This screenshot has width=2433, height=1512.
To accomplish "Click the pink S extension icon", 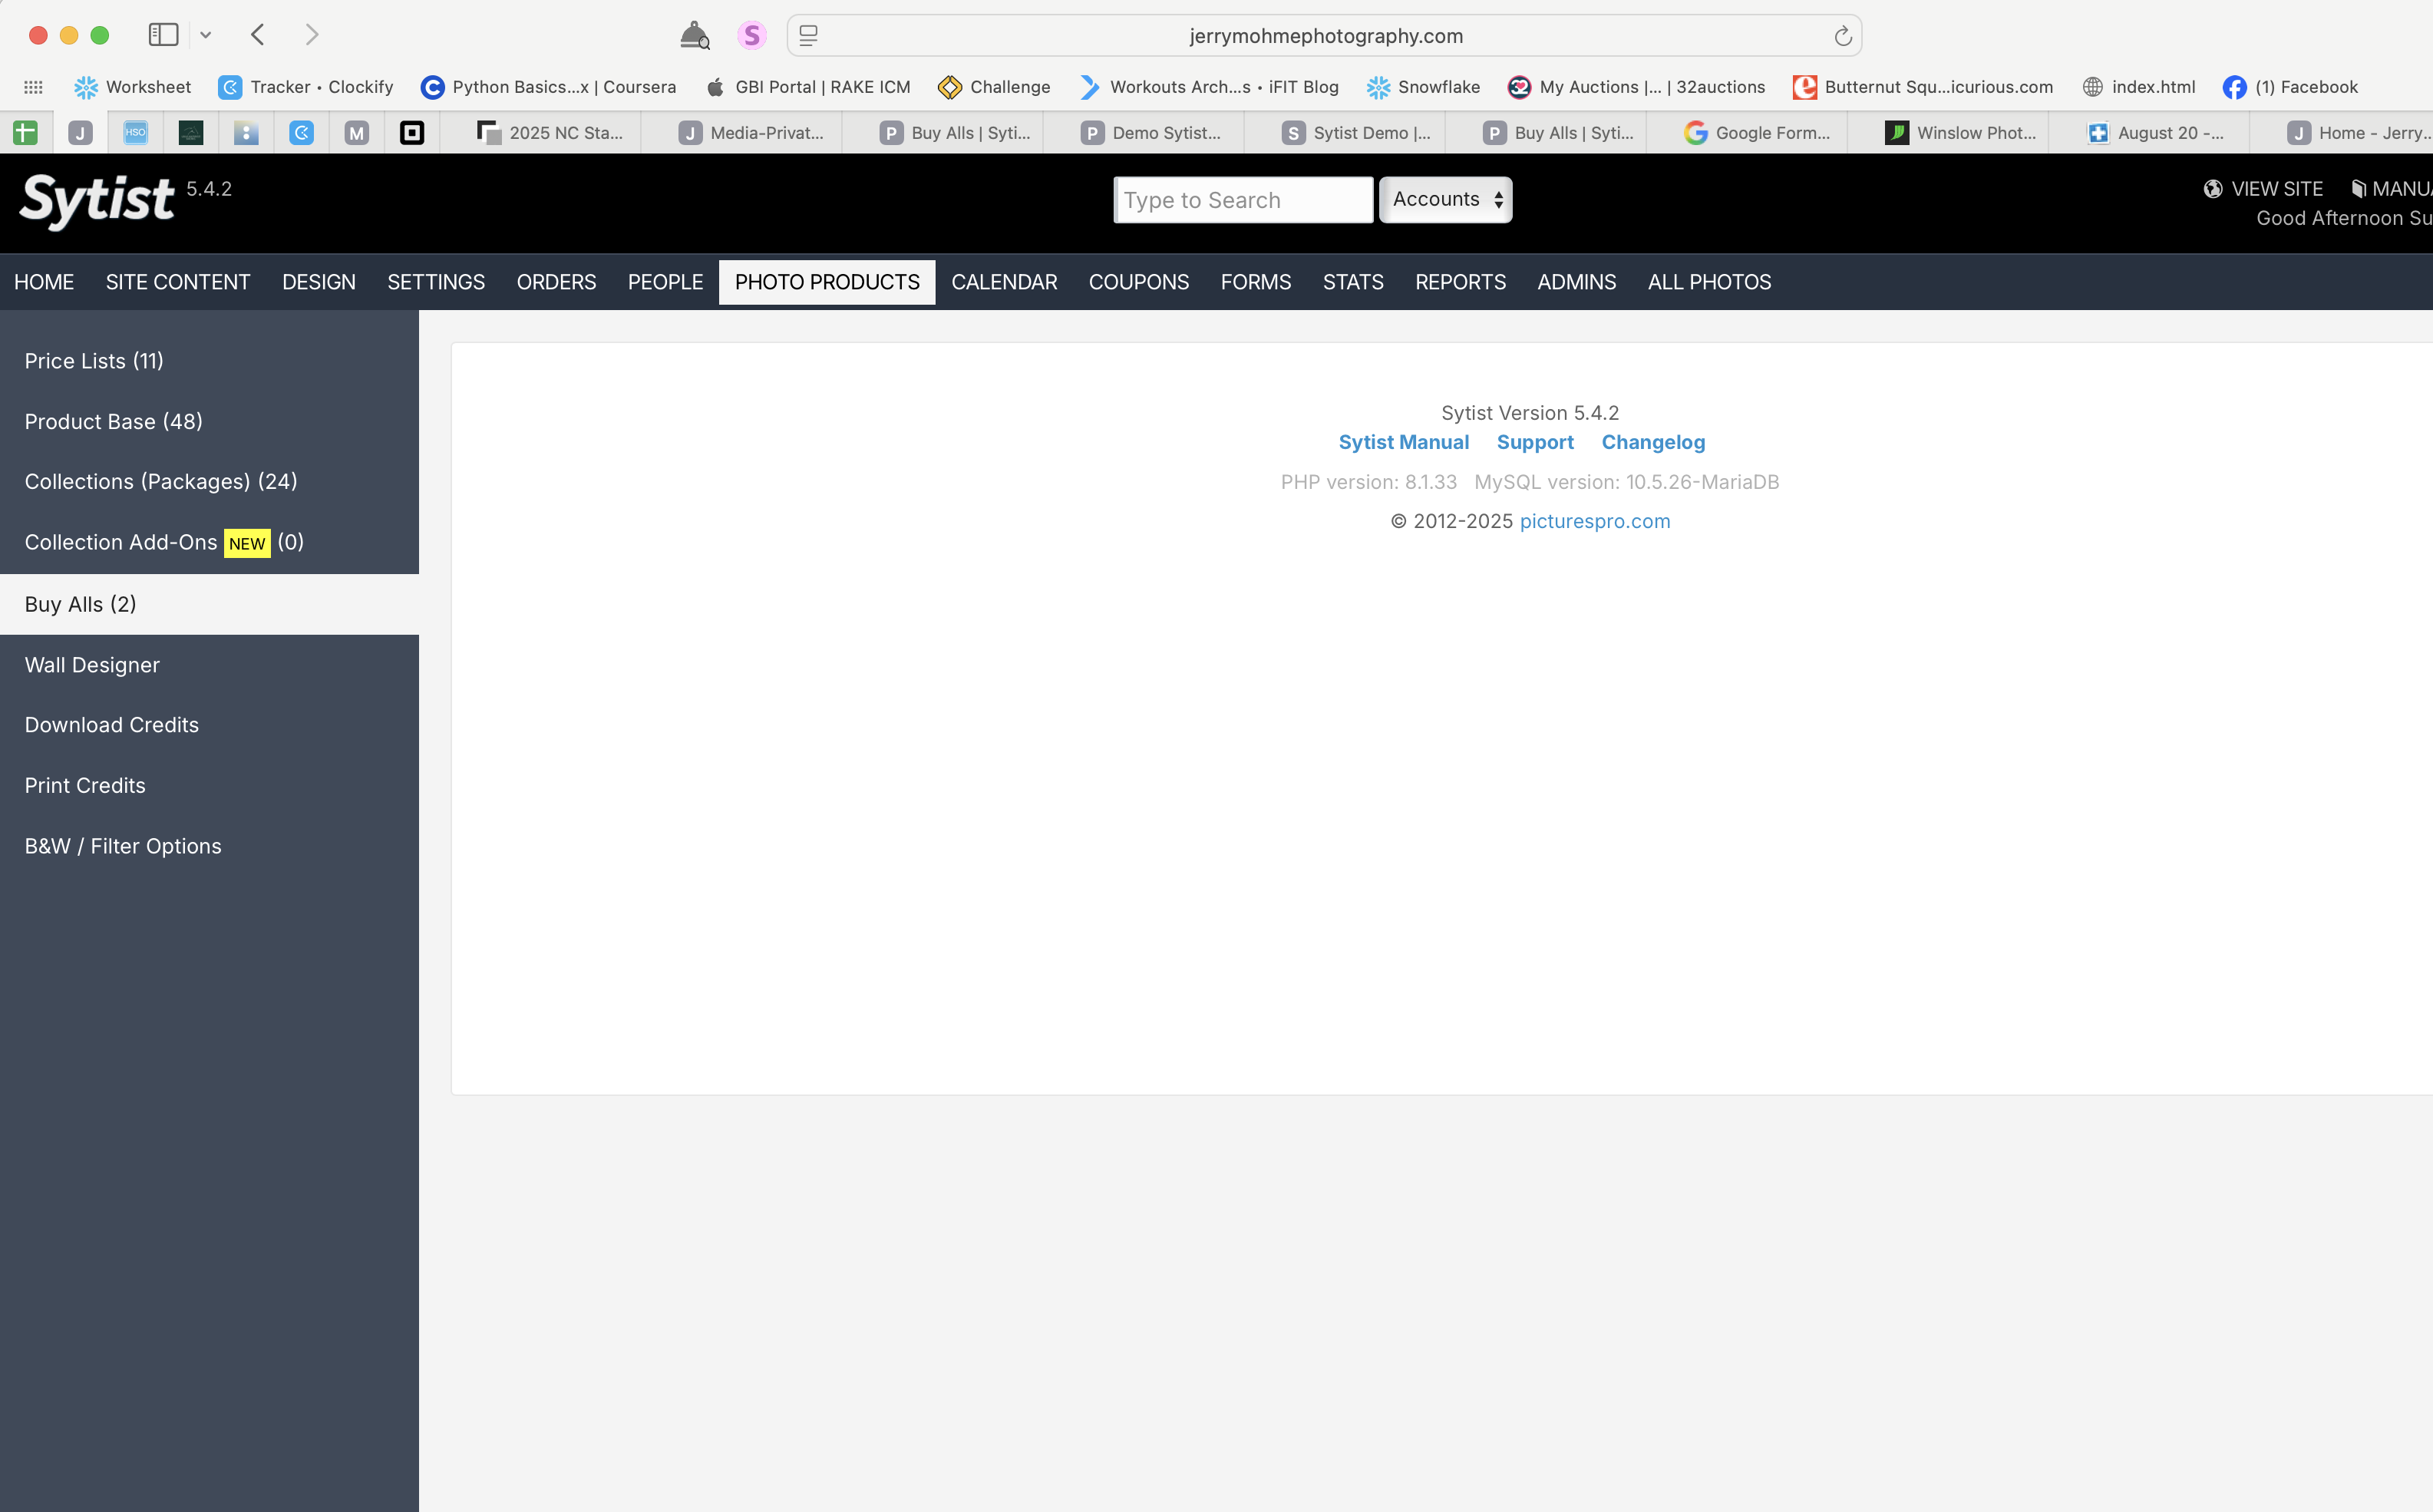I will pyautogui.click(x=751, y=36).
